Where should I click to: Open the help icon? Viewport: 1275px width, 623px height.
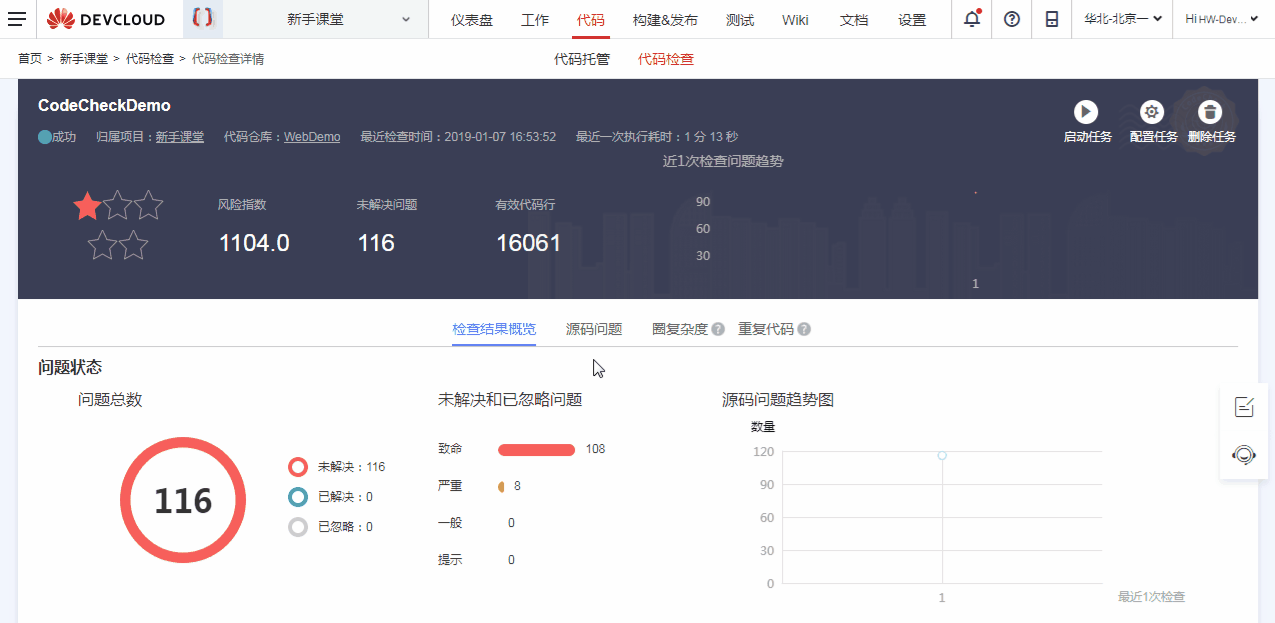tap(1011, 19)
